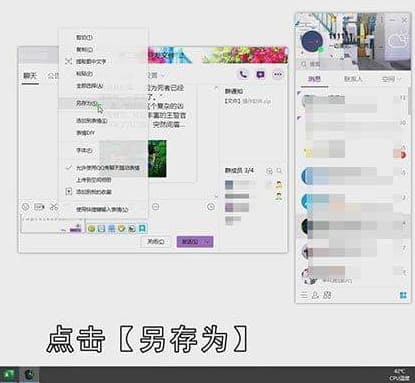
Task: Check CPU temperature readout in system tray
Action: 400,375
